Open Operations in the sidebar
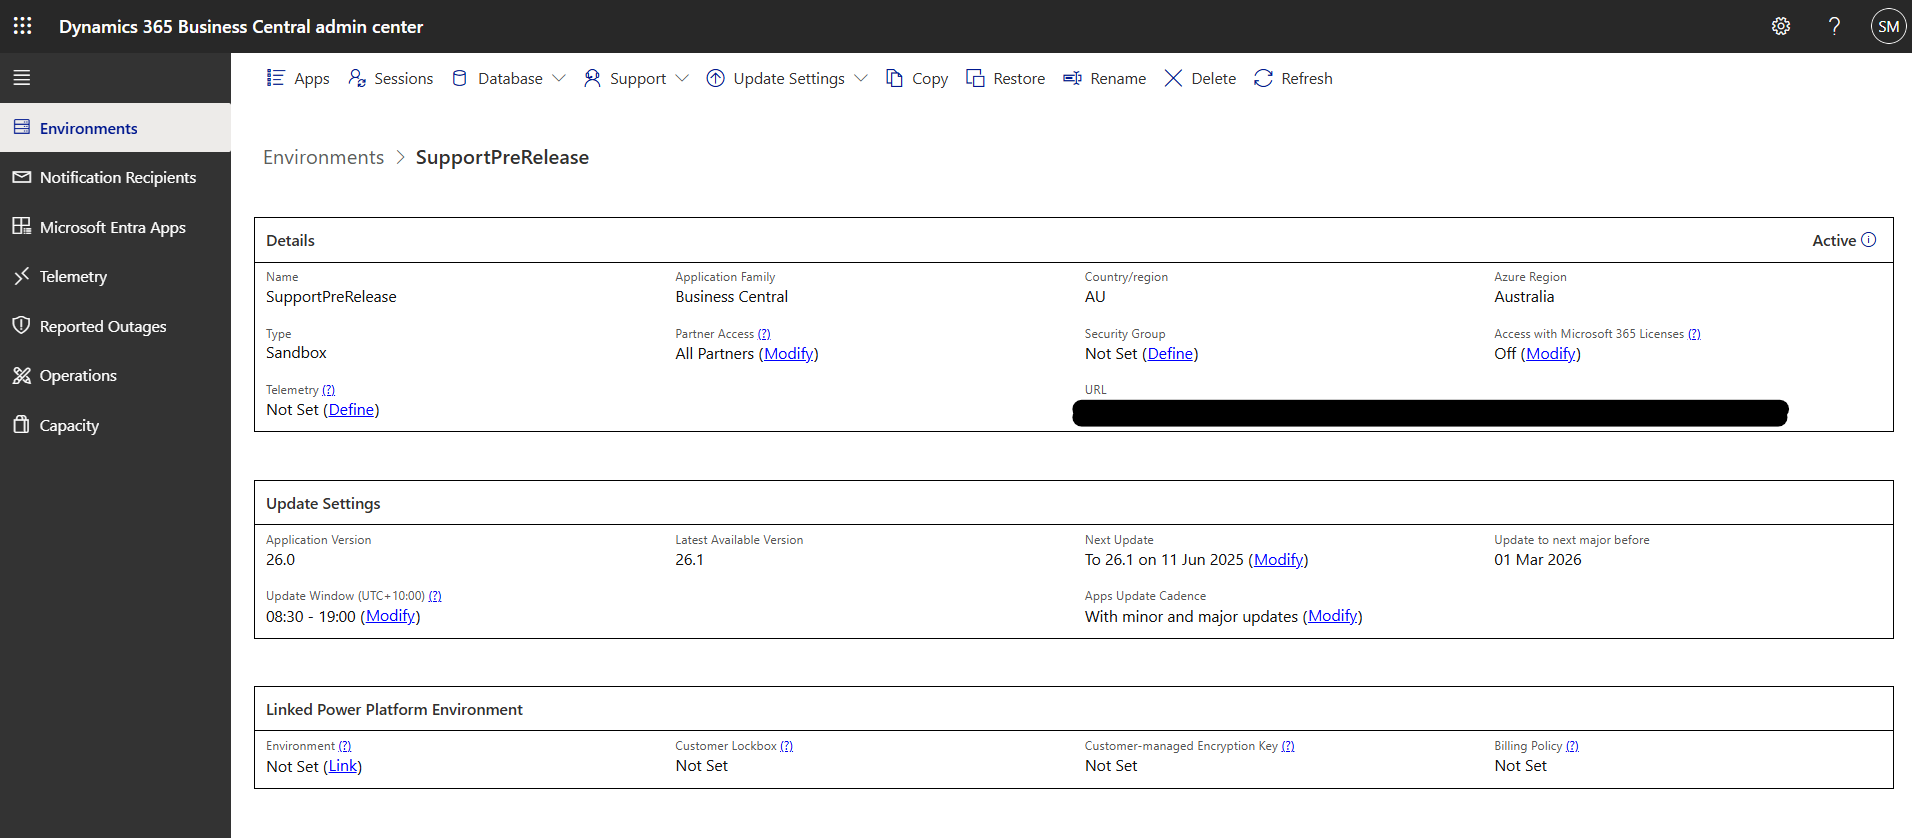Viewport: 1912px width, 838px height. [x=115, y=375]
